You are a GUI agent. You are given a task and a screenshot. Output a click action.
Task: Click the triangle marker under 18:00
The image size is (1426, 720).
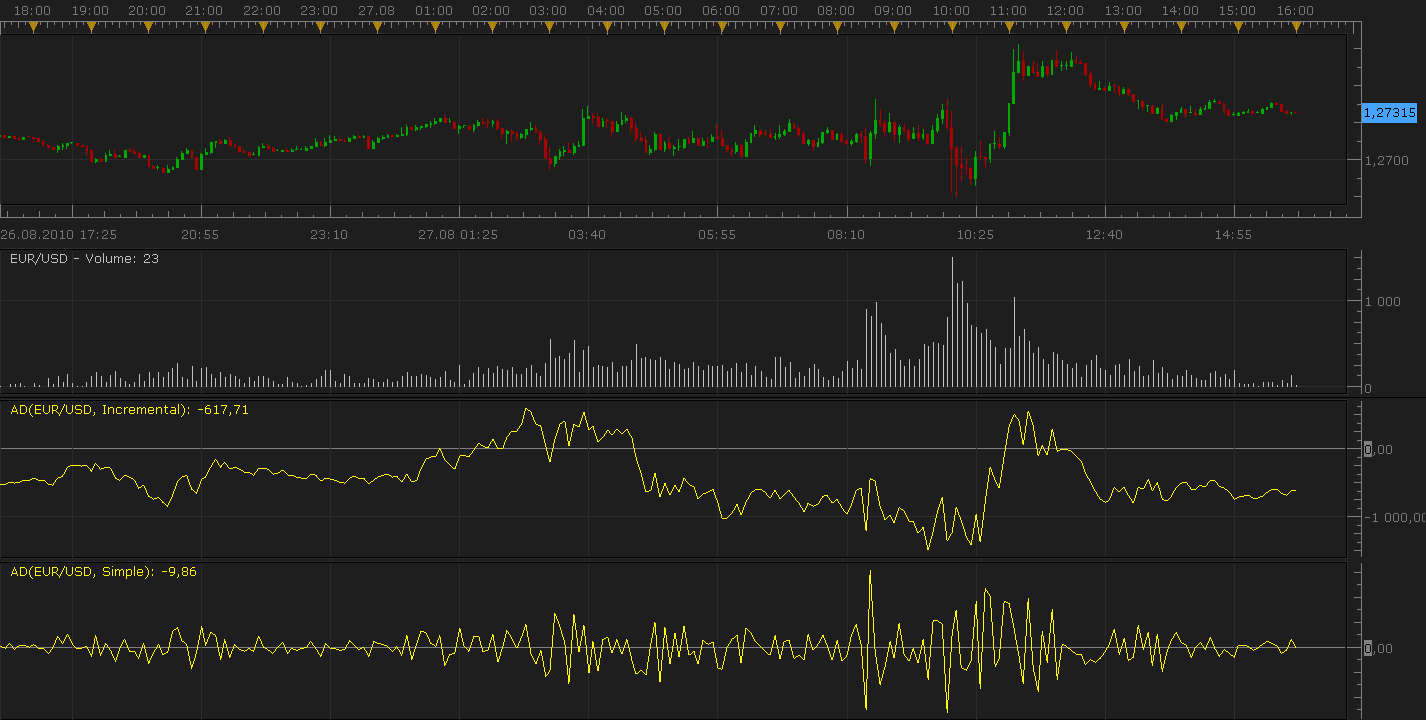33,28
